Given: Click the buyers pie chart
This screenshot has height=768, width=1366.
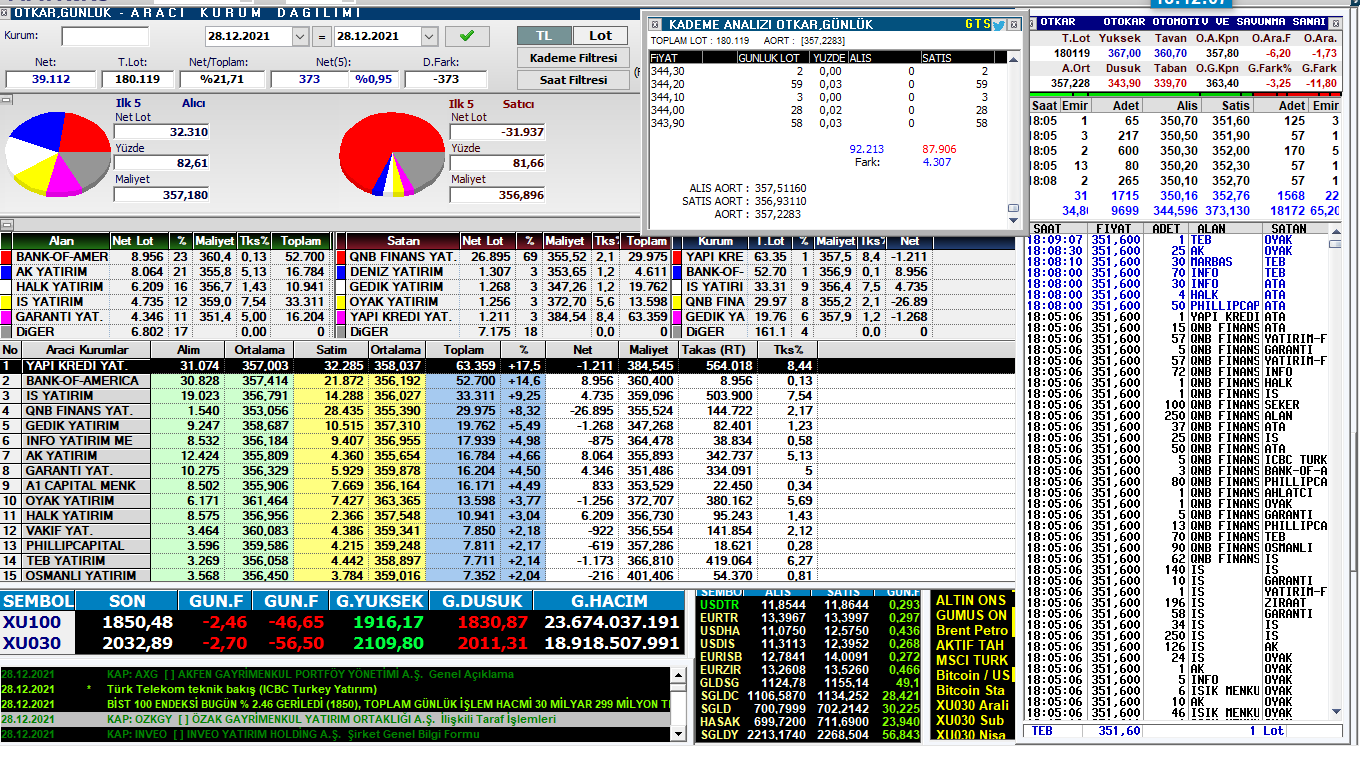Looking at the screenshot, I should pyautogui.click(x=57, y=154).
